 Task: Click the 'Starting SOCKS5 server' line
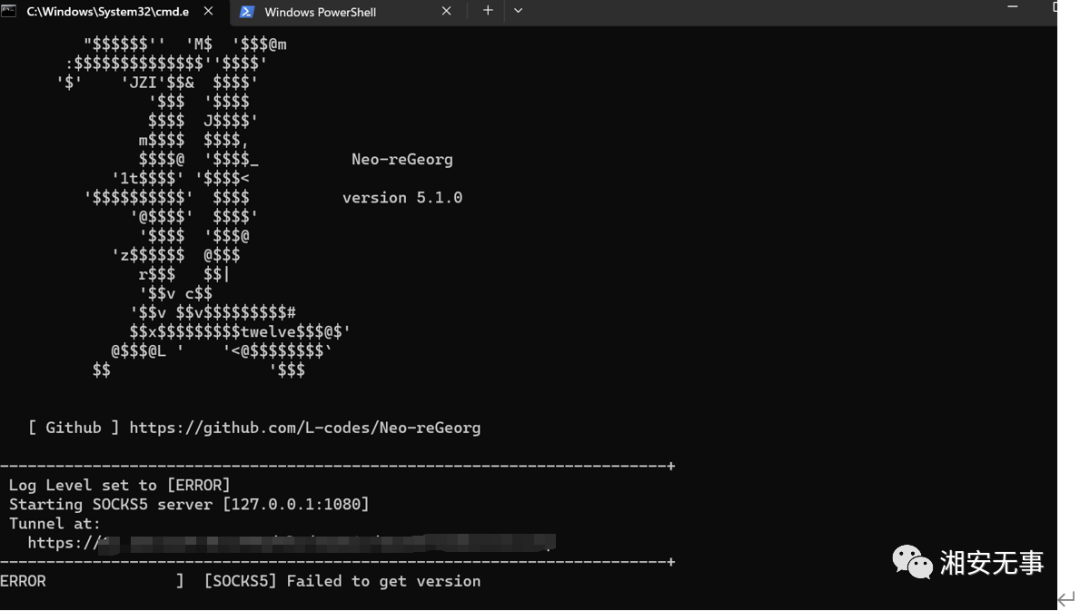click(x=189, y=505)
